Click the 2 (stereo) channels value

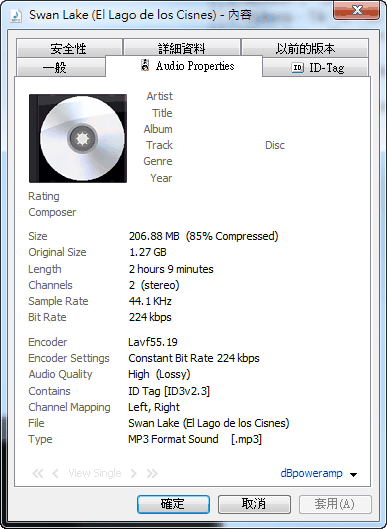[x=154, y=285]
